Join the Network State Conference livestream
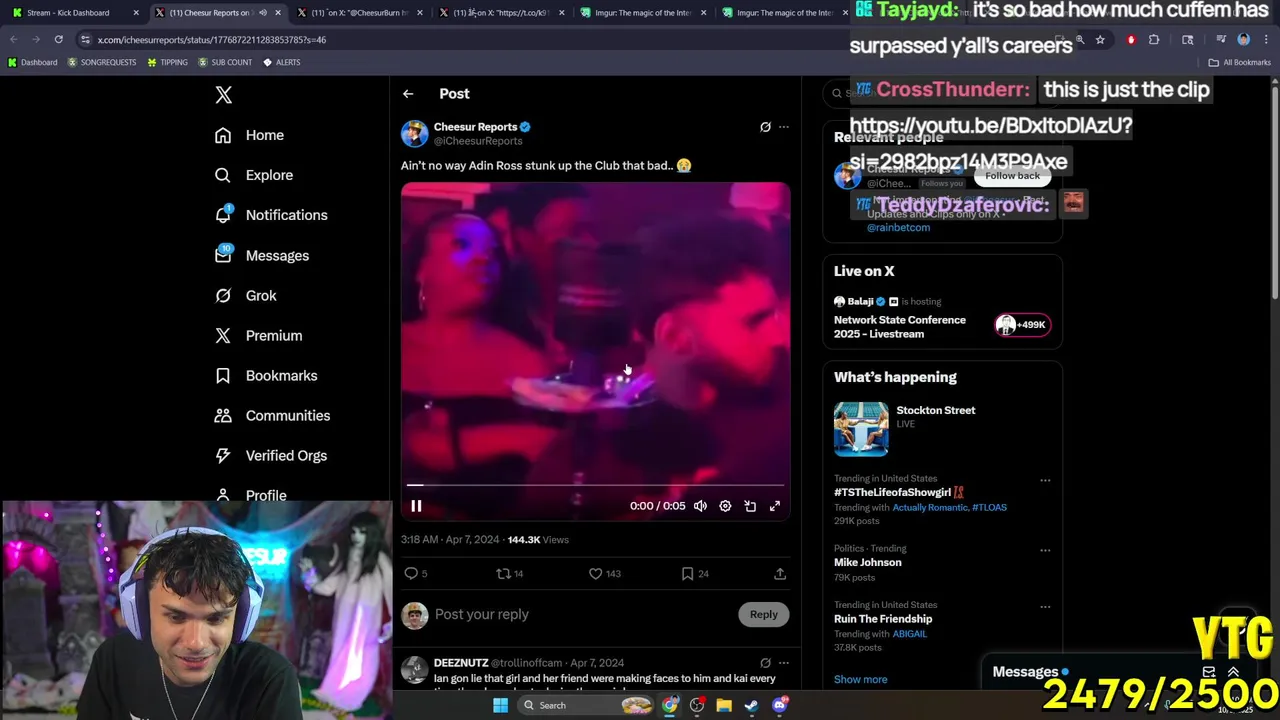This screenshot has width=1280, height=720. tap(900, 327)
